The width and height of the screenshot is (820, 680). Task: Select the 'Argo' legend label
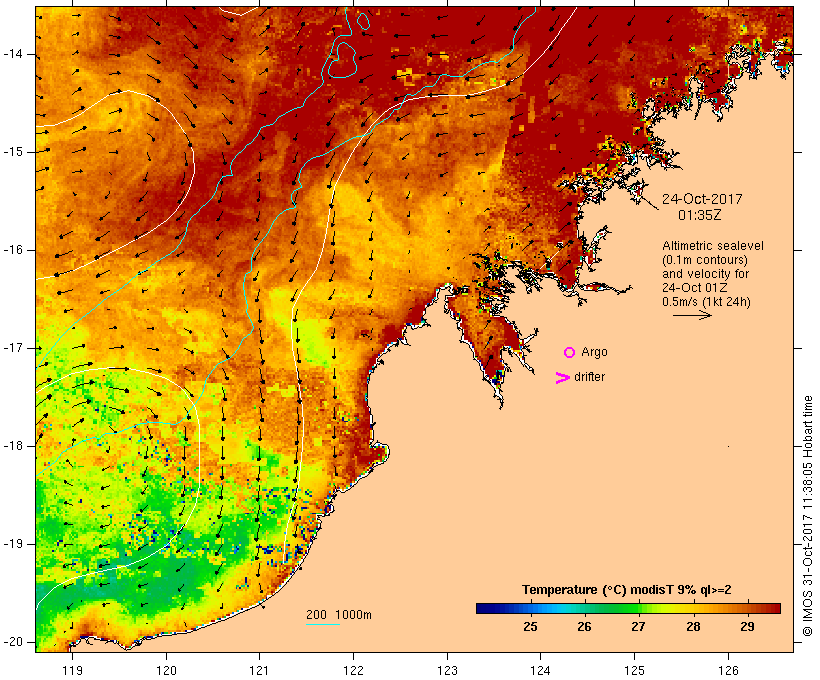(x=595, y=352)
